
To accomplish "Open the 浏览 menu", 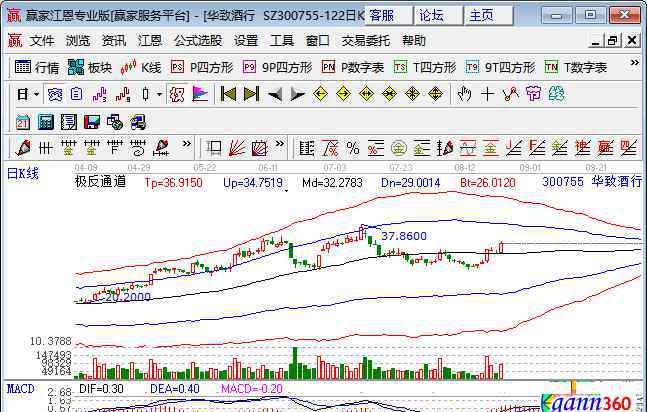I will coord(78,40).
